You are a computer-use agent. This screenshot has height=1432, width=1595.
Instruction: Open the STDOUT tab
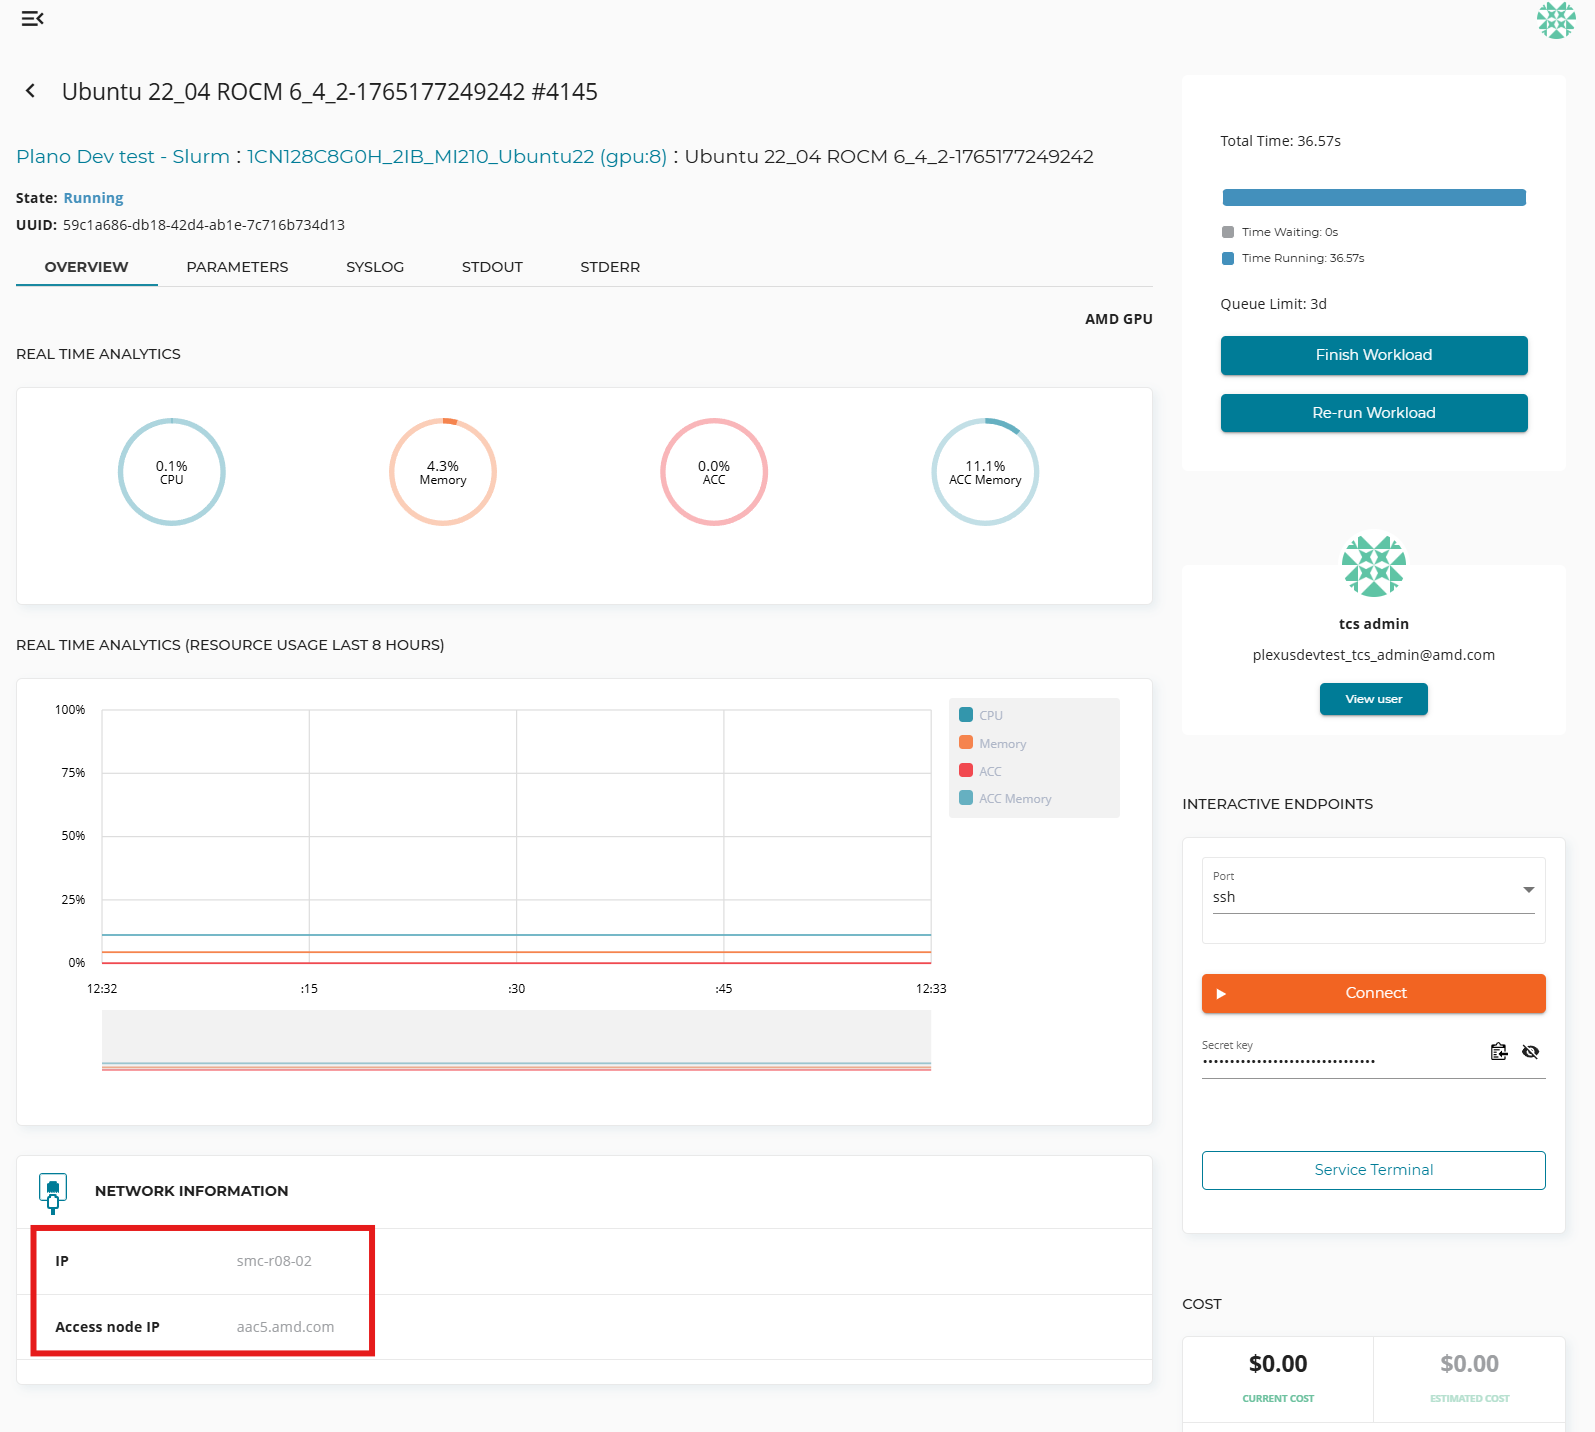[492, 267]
